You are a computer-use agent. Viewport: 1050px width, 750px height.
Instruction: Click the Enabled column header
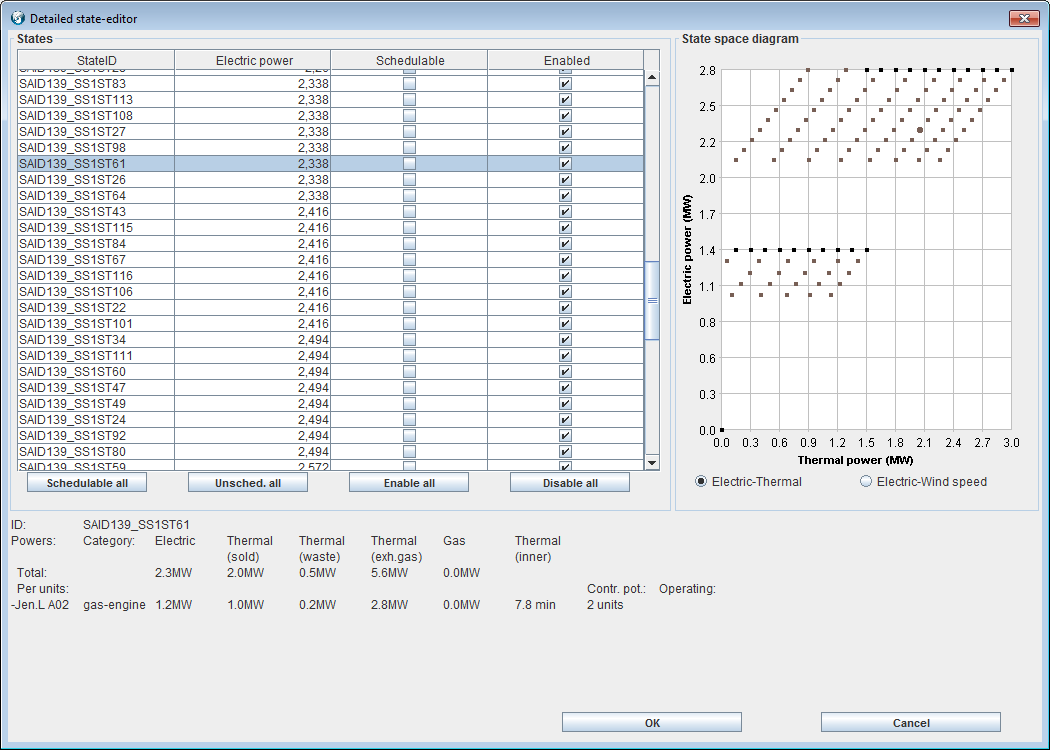pos(566,60)
